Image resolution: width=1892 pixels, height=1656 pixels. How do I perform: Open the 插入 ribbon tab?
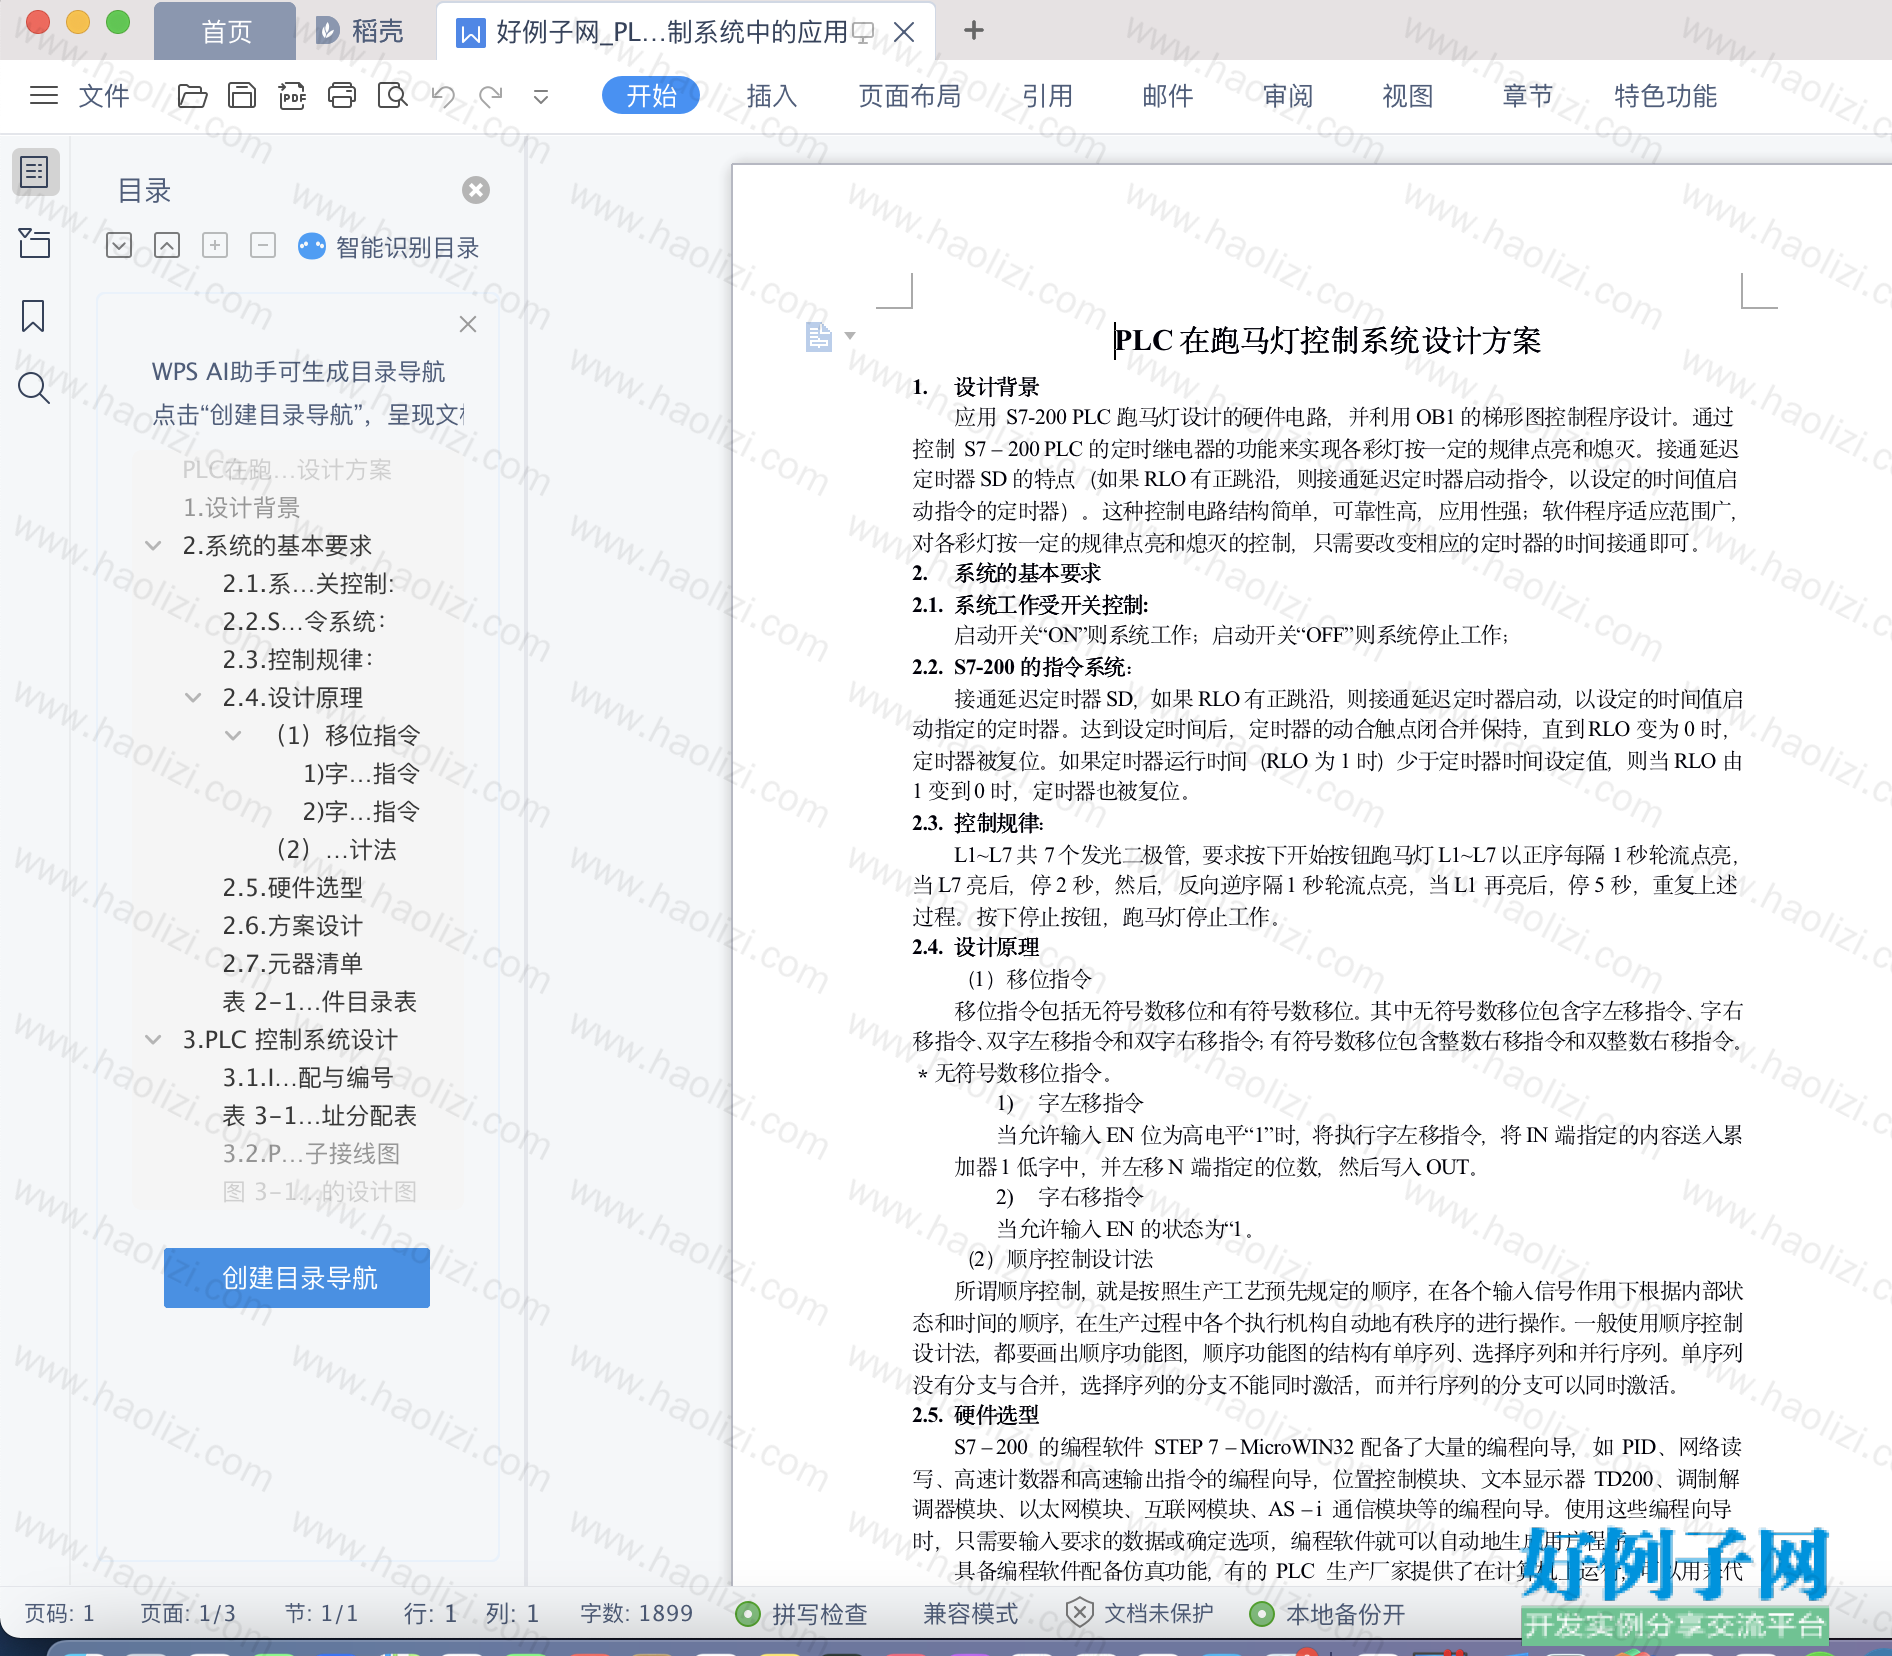tap(771, 96)
